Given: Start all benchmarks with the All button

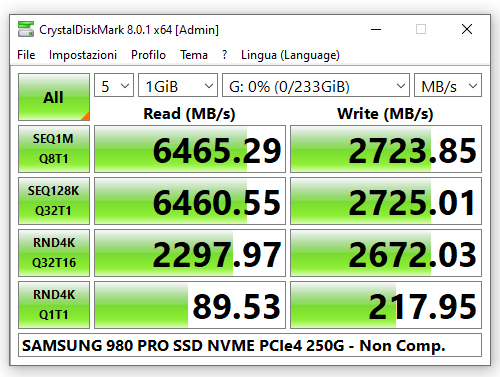Looking at the screenshot, I should tap(54, 97).
